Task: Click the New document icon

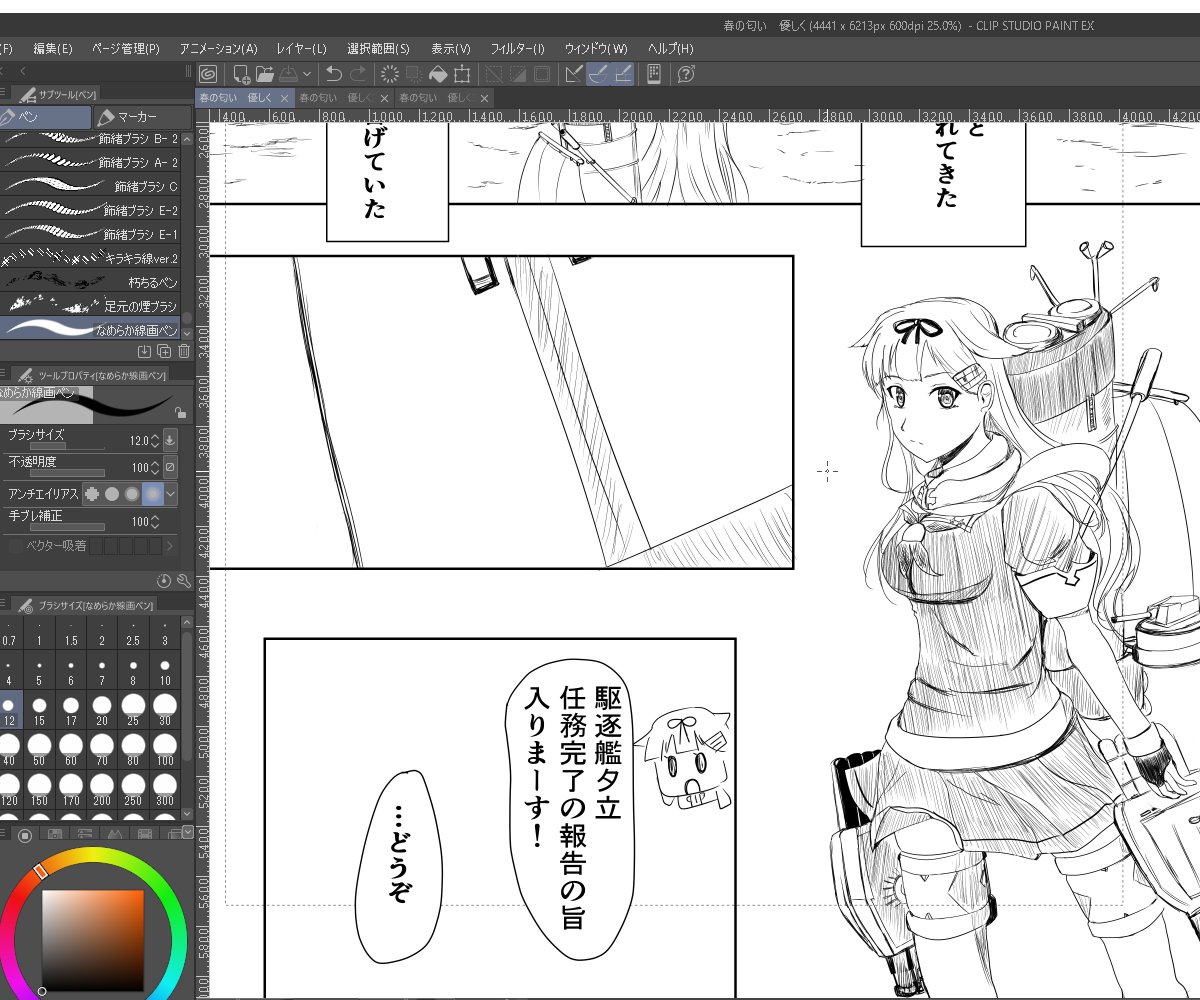Action: point(241,73)
